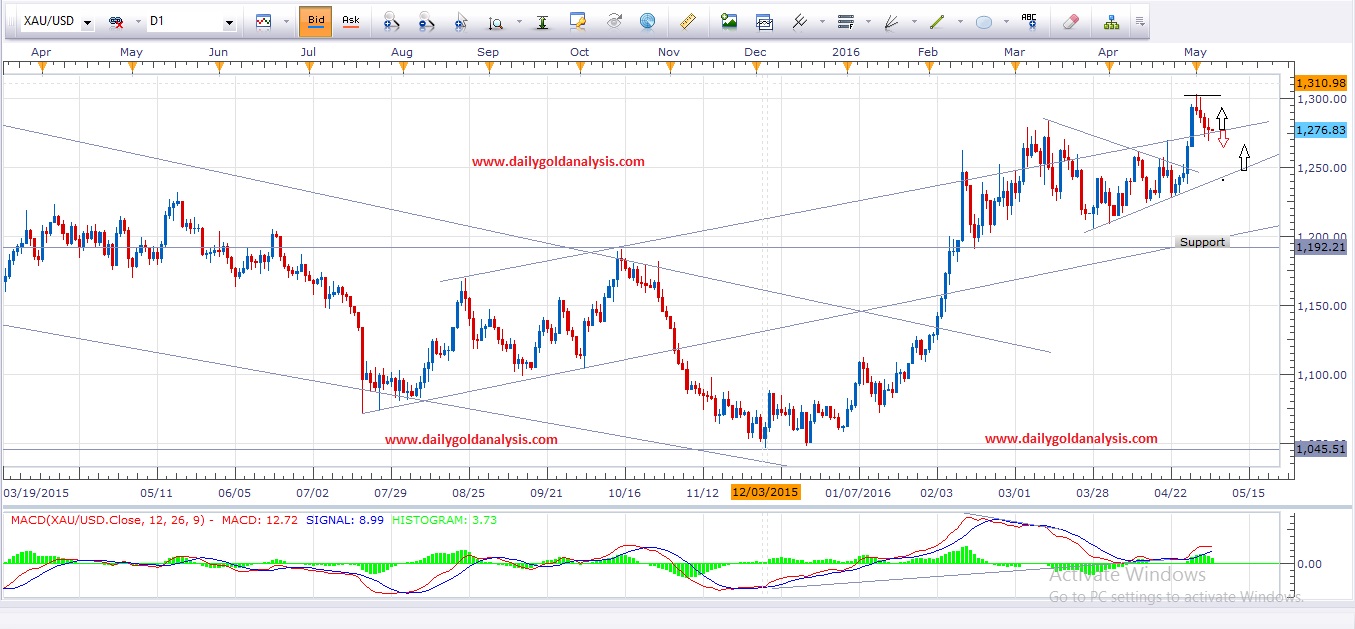
Task: Activate the crosshair pointer tool
Action: tap(459, 21)
